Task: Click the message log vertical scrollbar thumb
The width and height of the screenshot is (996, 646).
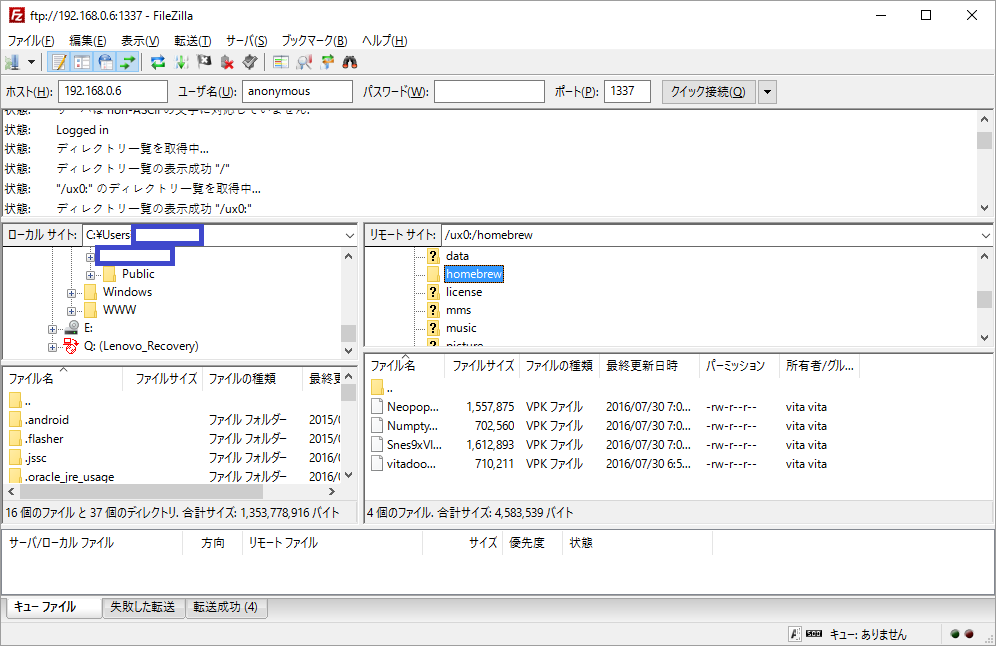Action: tap(984, 140)
